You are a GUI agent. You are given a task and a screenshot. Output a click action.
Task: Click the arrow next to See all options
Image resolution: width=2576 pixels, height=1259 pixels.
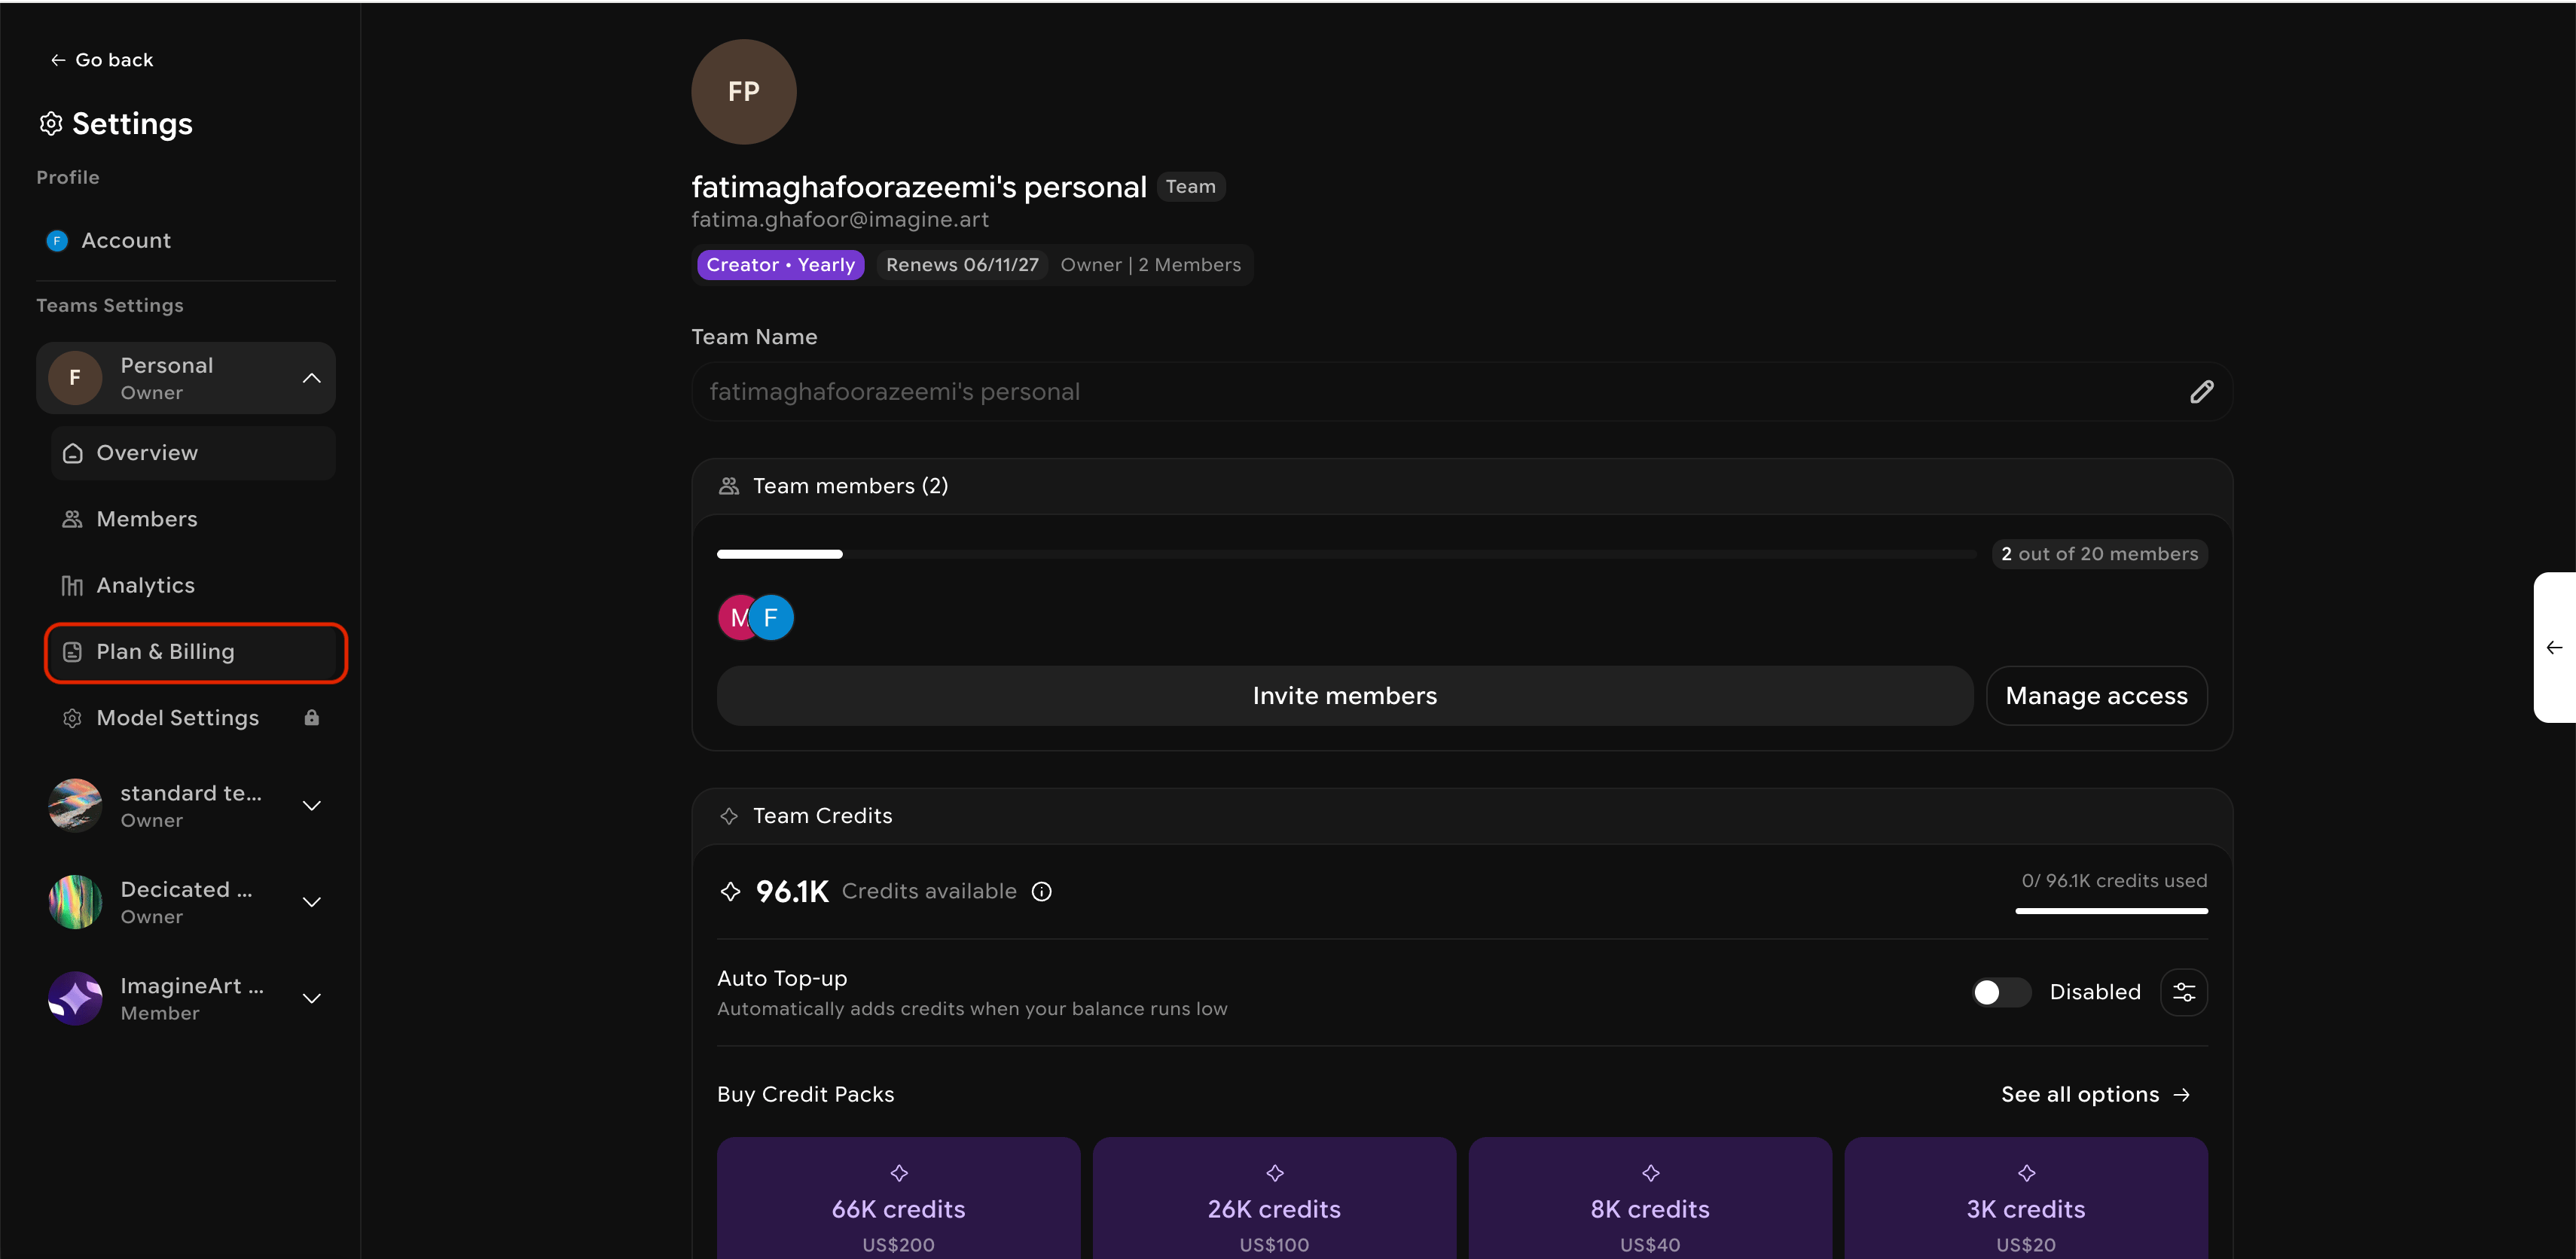[x=2182, y=1096]
